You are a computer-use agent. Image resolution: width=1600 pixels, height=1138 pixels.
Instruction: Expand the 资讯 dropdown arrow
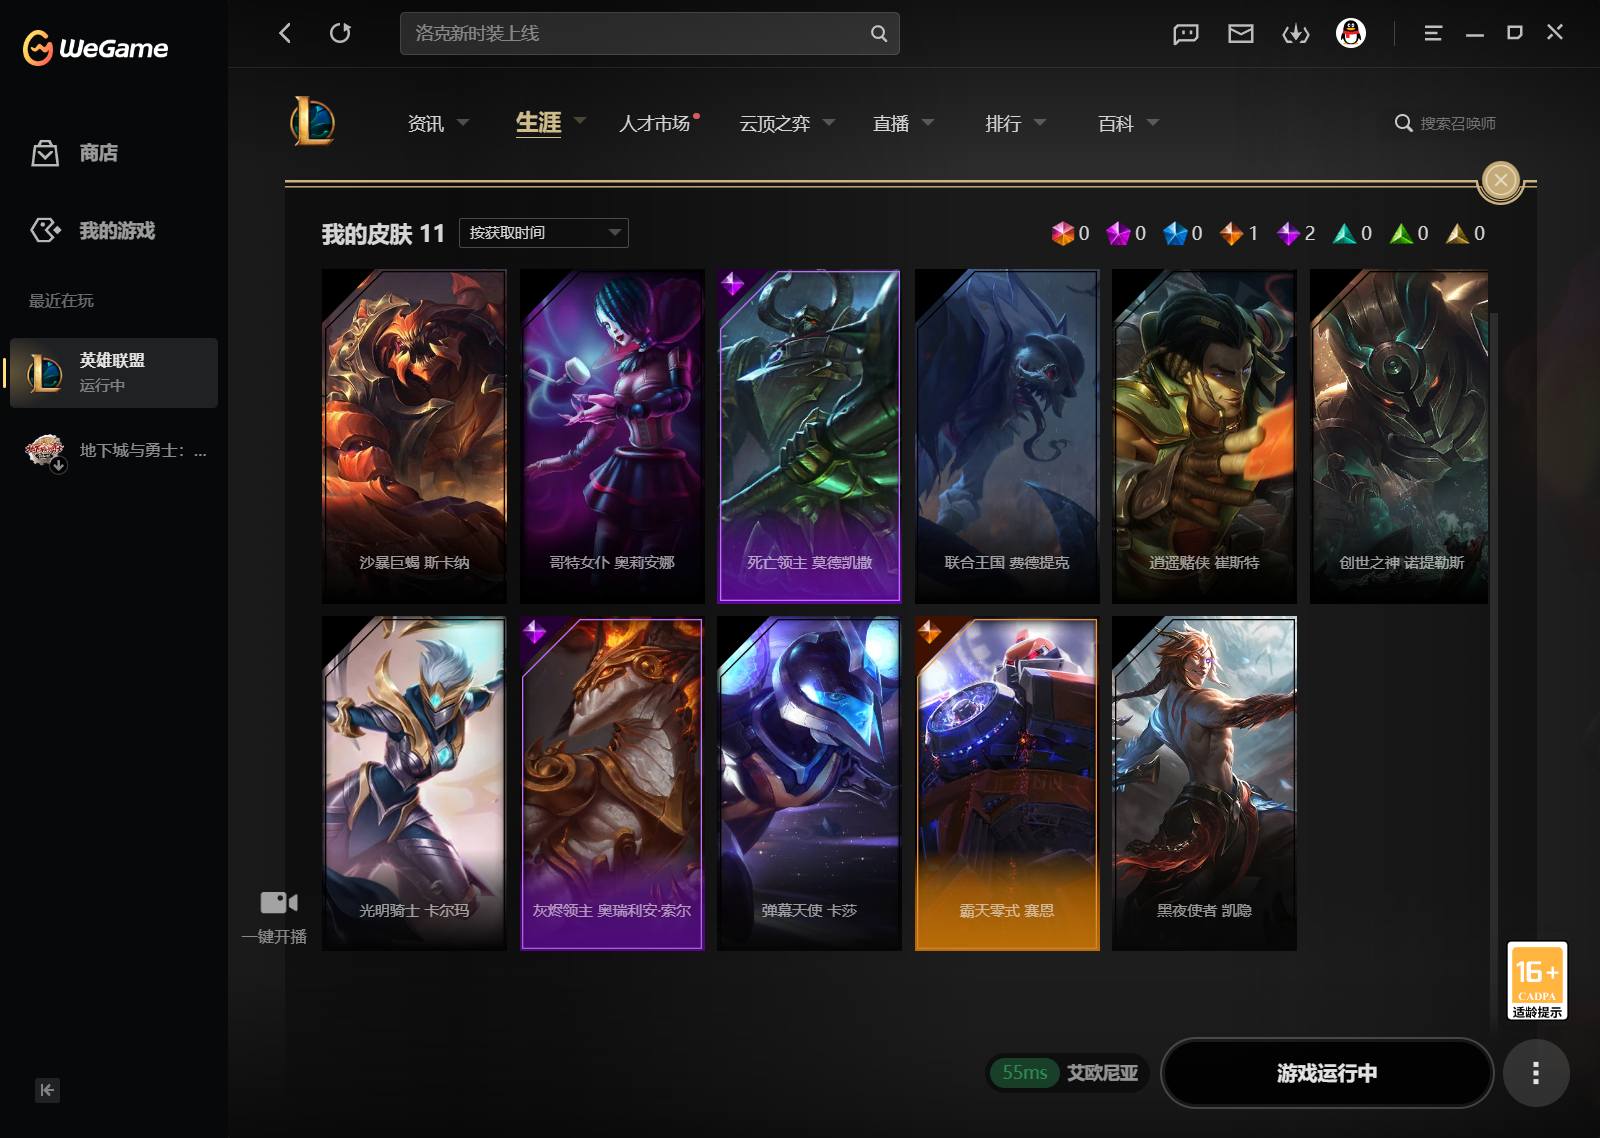click(x=463, y=123)
